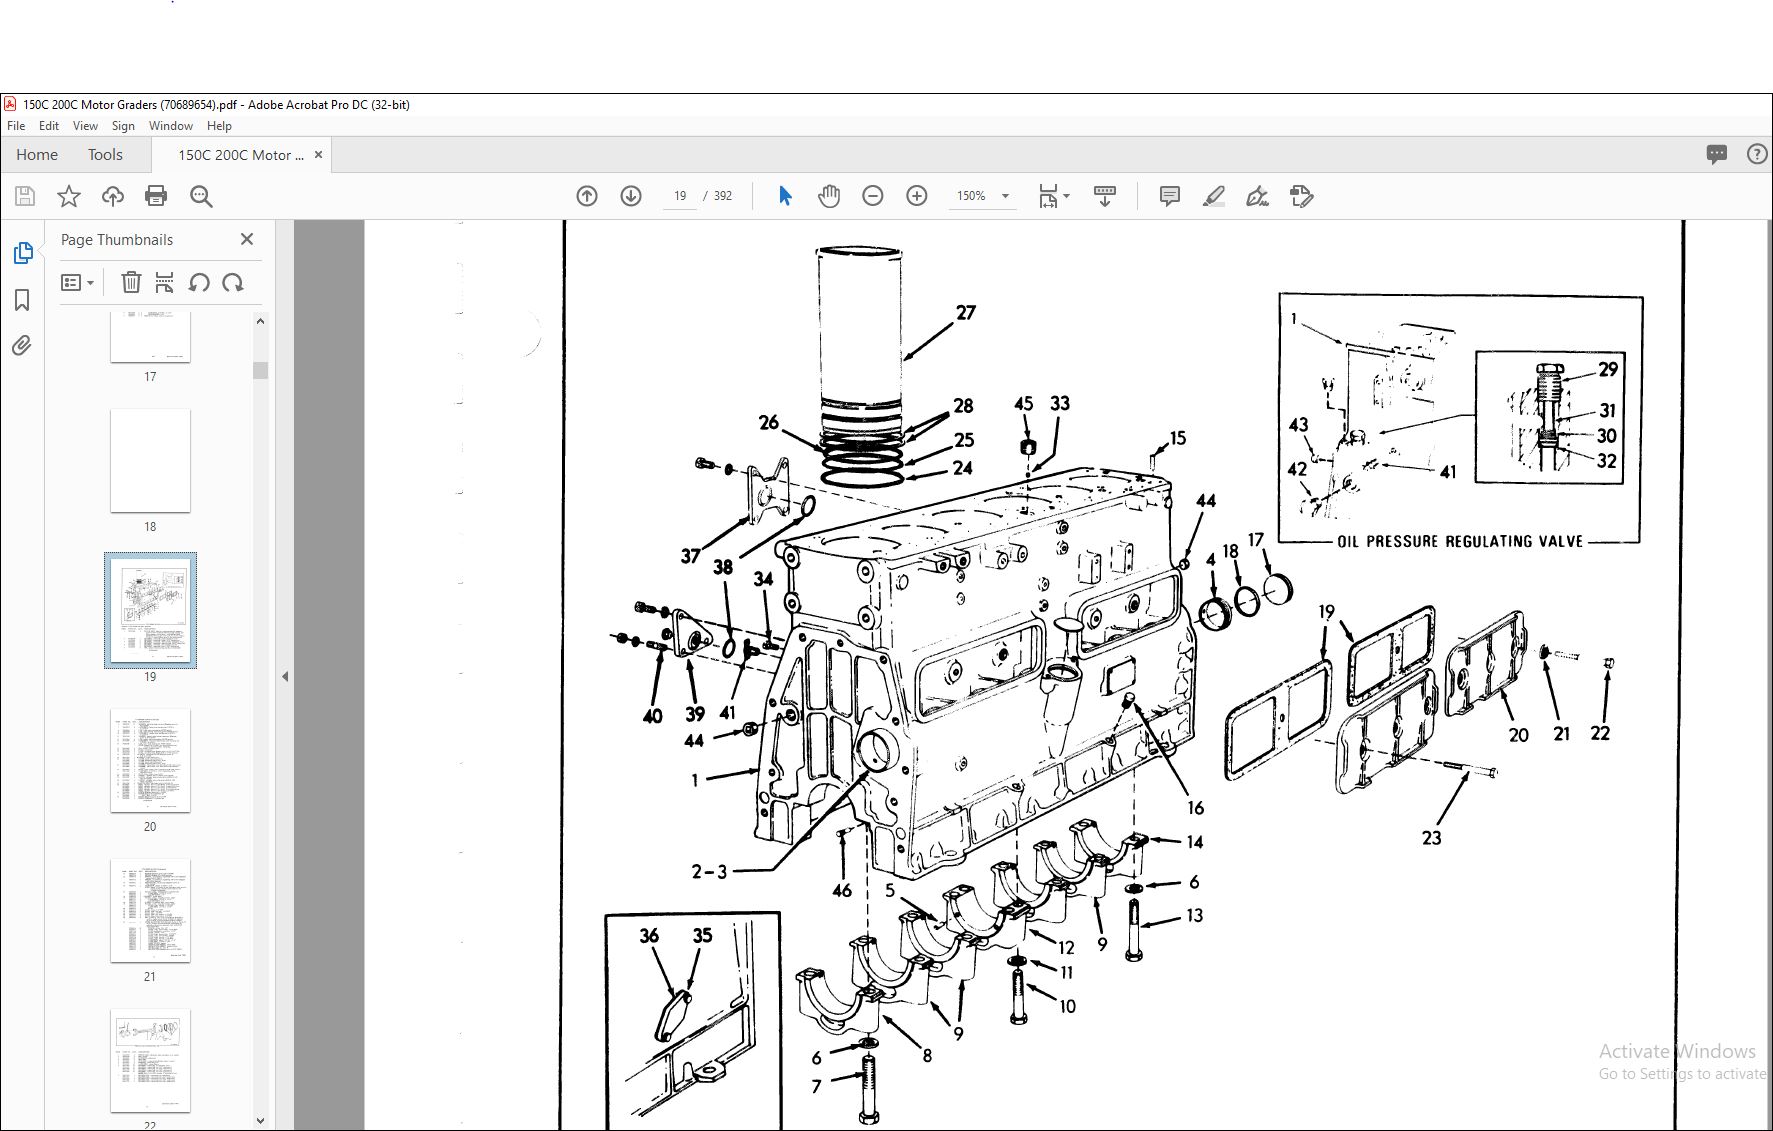Image resolution: width=1773 pixels, height=1131 pixels.
Task: Activate the hand pan tool
Action: 829,196
